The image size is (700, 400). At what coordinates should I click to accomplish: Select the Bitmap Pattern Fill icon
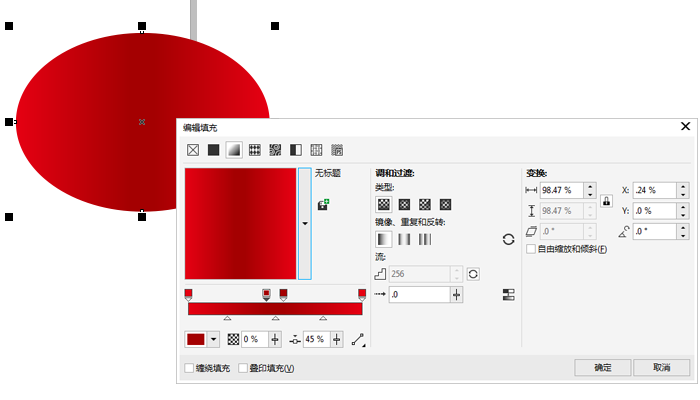[x=275, y=150]
